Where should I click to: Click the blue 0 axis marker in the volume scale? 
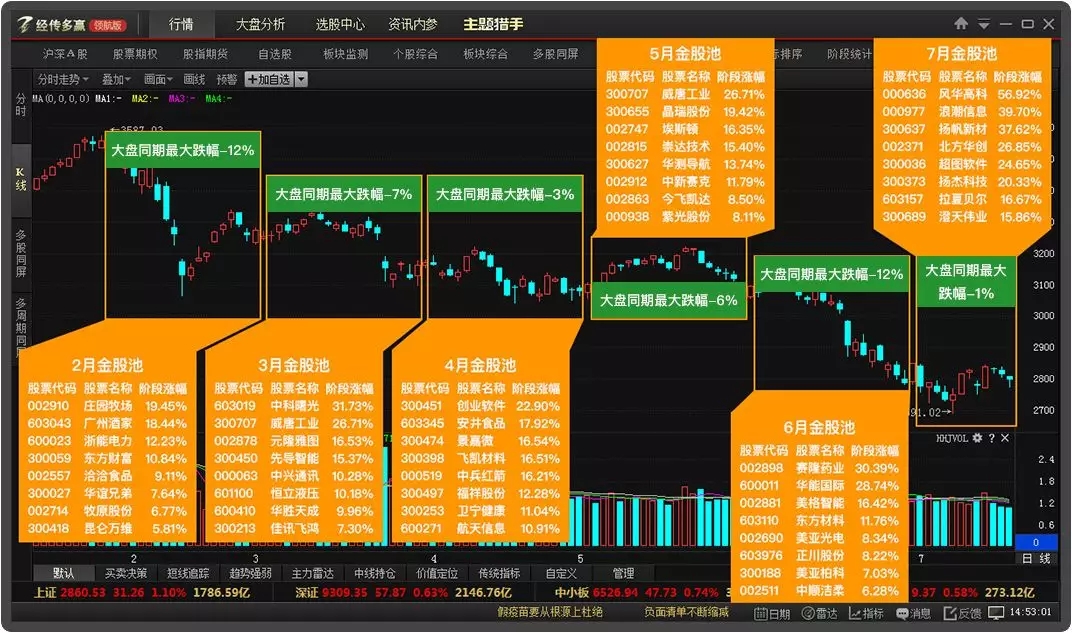tap(1036, 543)
